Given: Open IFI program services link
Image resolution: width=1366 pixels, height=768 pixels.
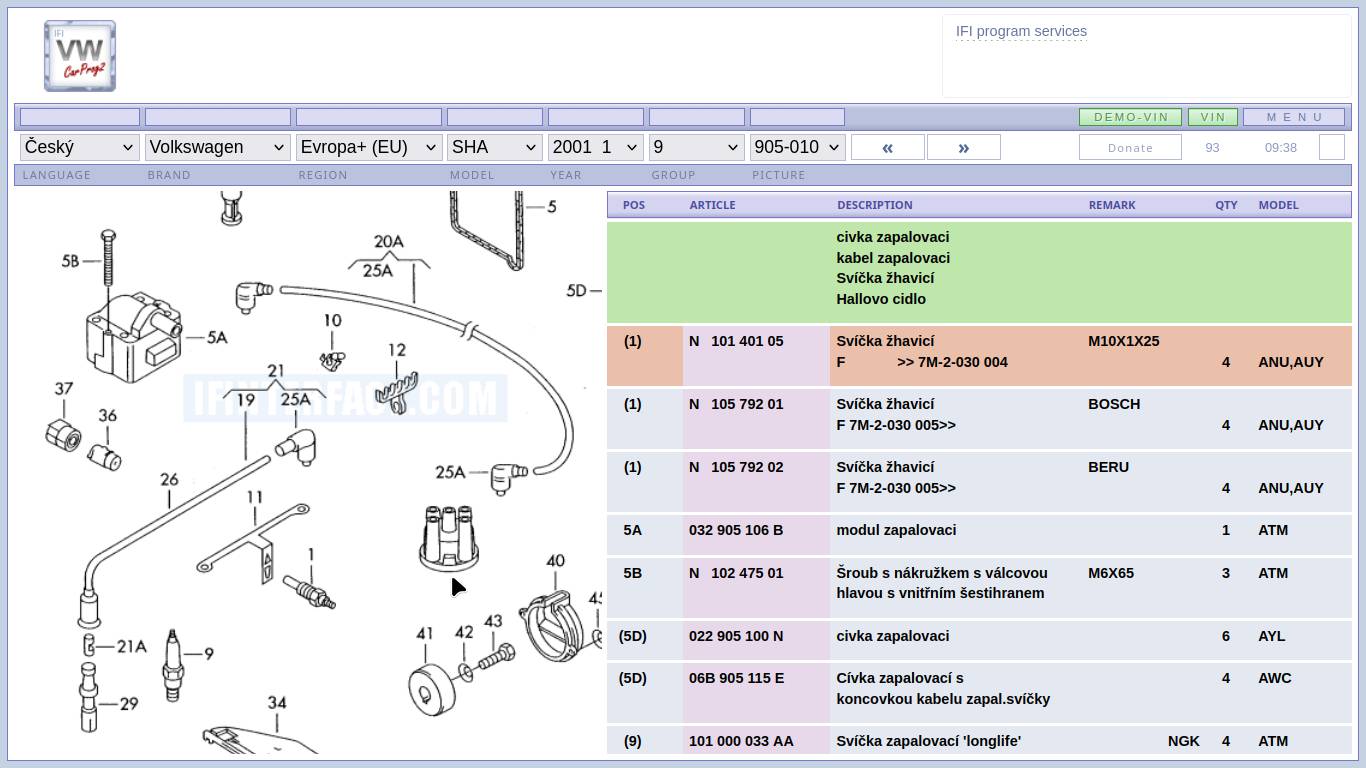Looking at the screenshot, I should point(1021,31).
